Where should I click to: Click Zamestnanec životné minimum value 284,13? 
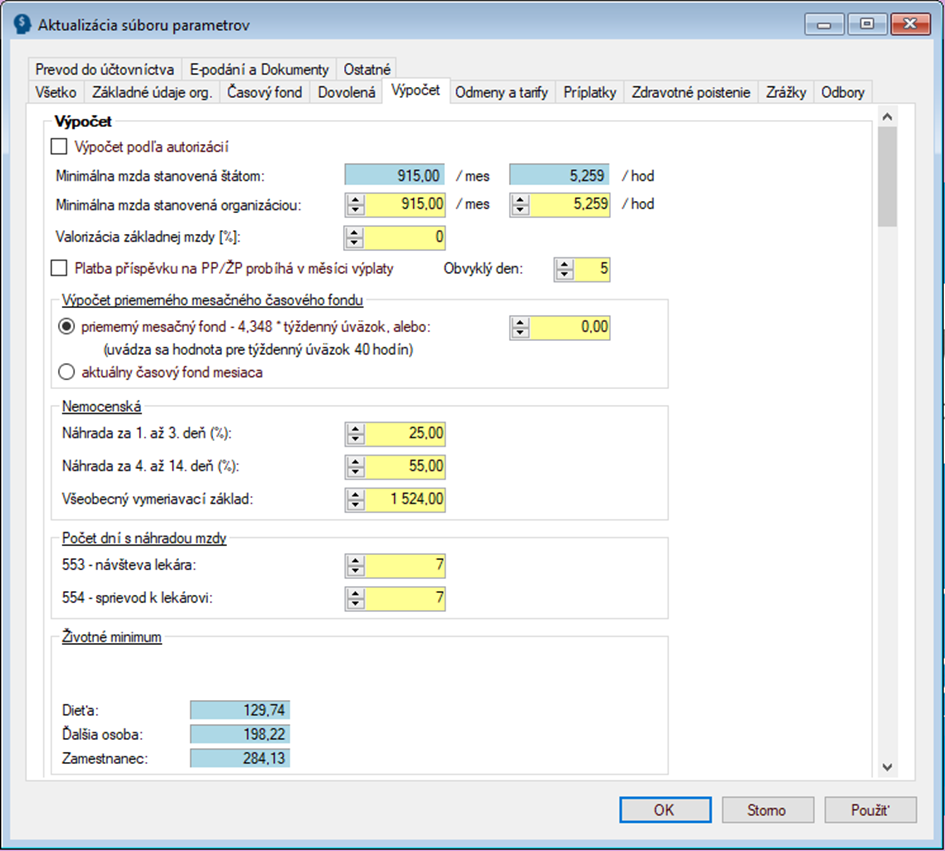coord(240,758)
